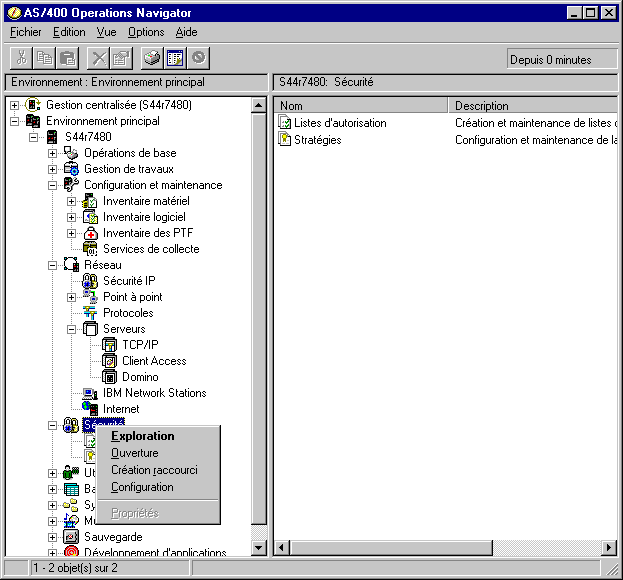This screenshot has height=580, width=623.
Task: Select Client Access tree label
Action: [154, 361]
